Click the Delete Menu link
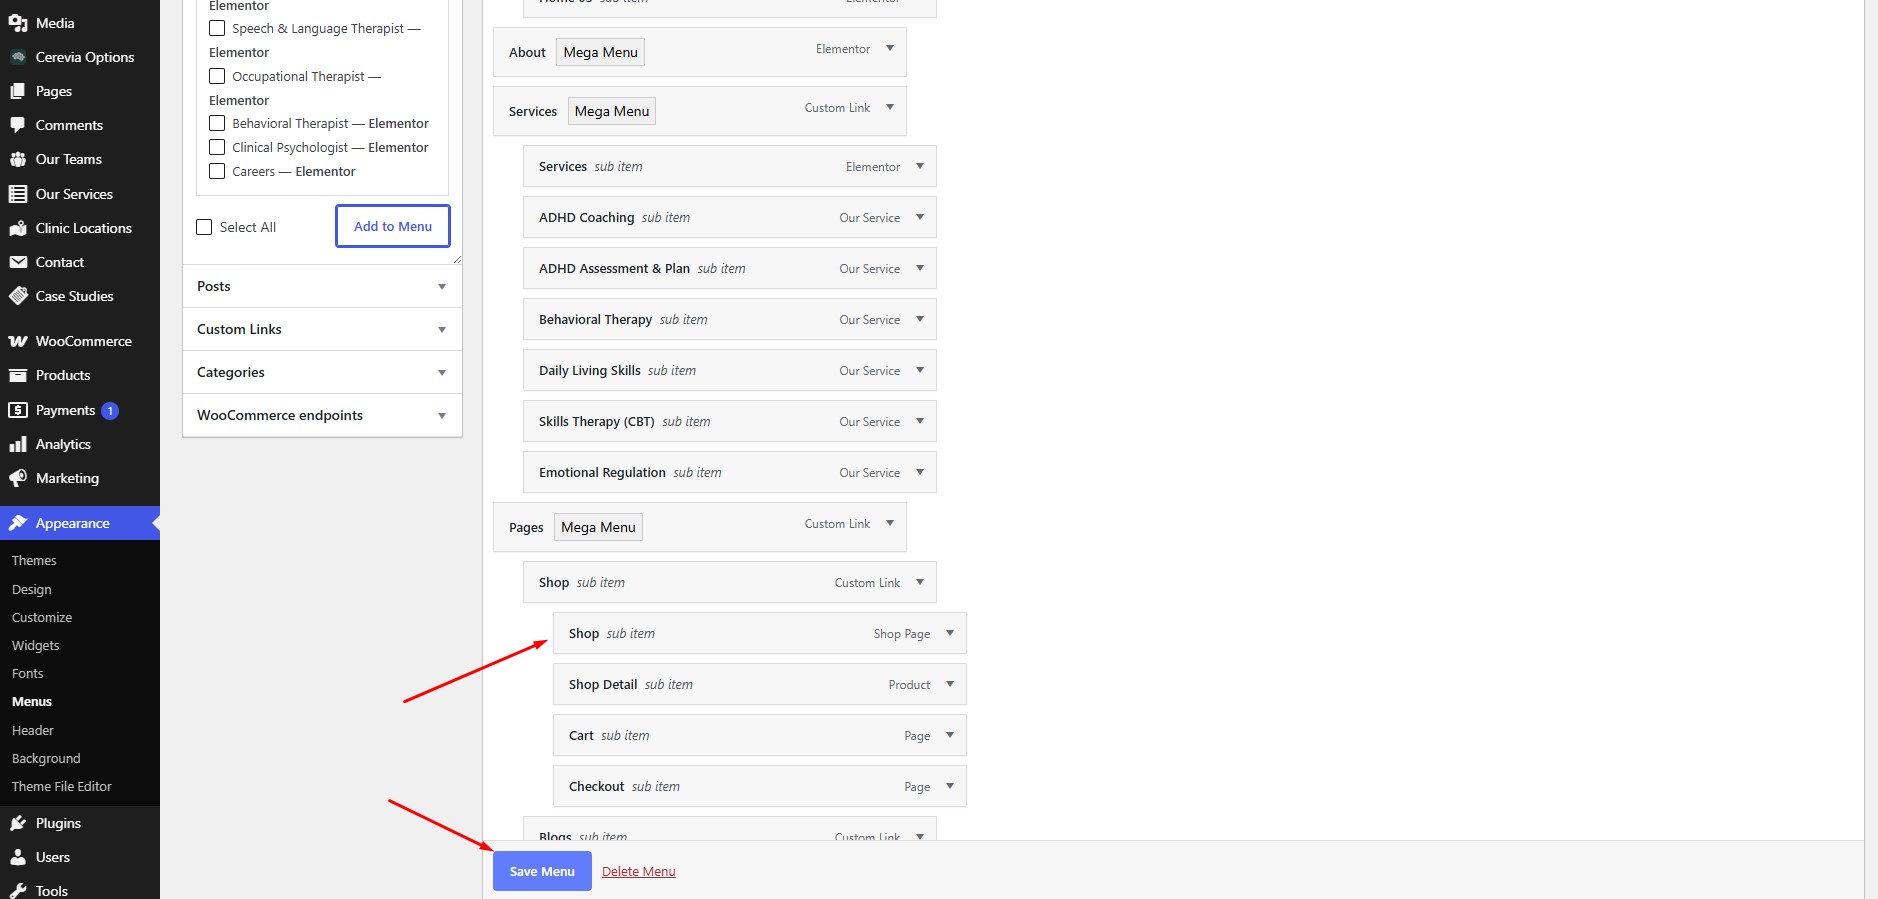Image resolution: width=1878 pixels, height=899 pixels. coord(639,871)
